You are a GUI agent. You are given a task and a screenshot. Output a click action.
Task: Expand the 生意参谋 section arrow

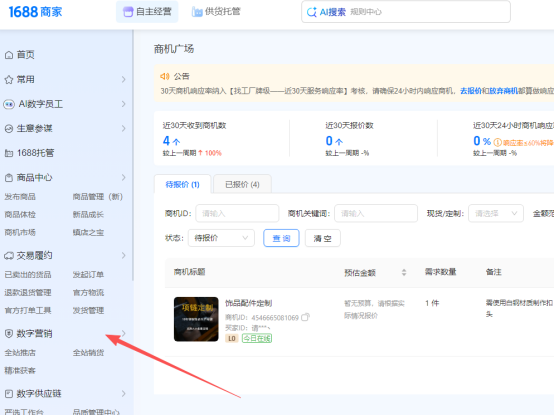coord(123,128)
